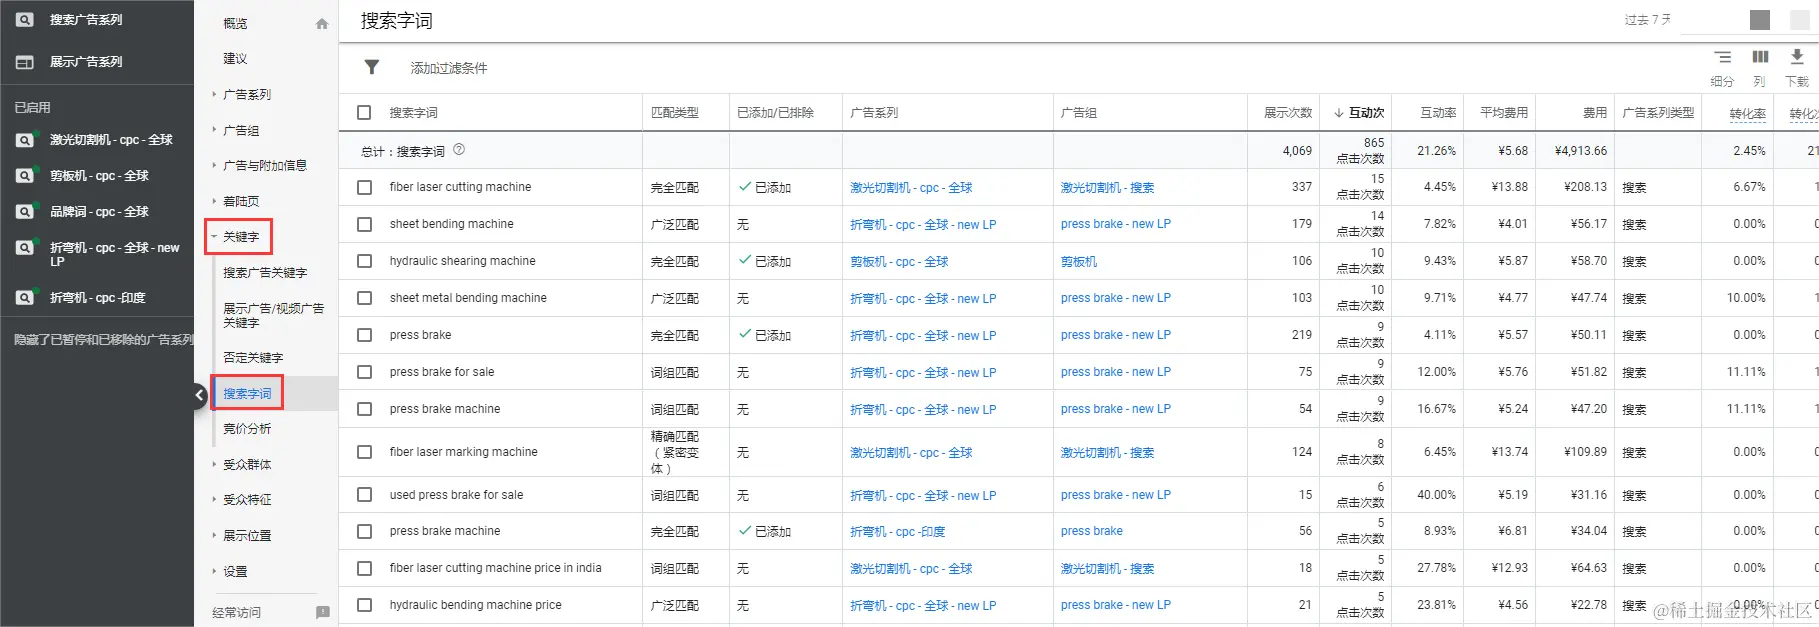
Task: Check the fiber laser cutting machine row
Action: click(364, 187)
